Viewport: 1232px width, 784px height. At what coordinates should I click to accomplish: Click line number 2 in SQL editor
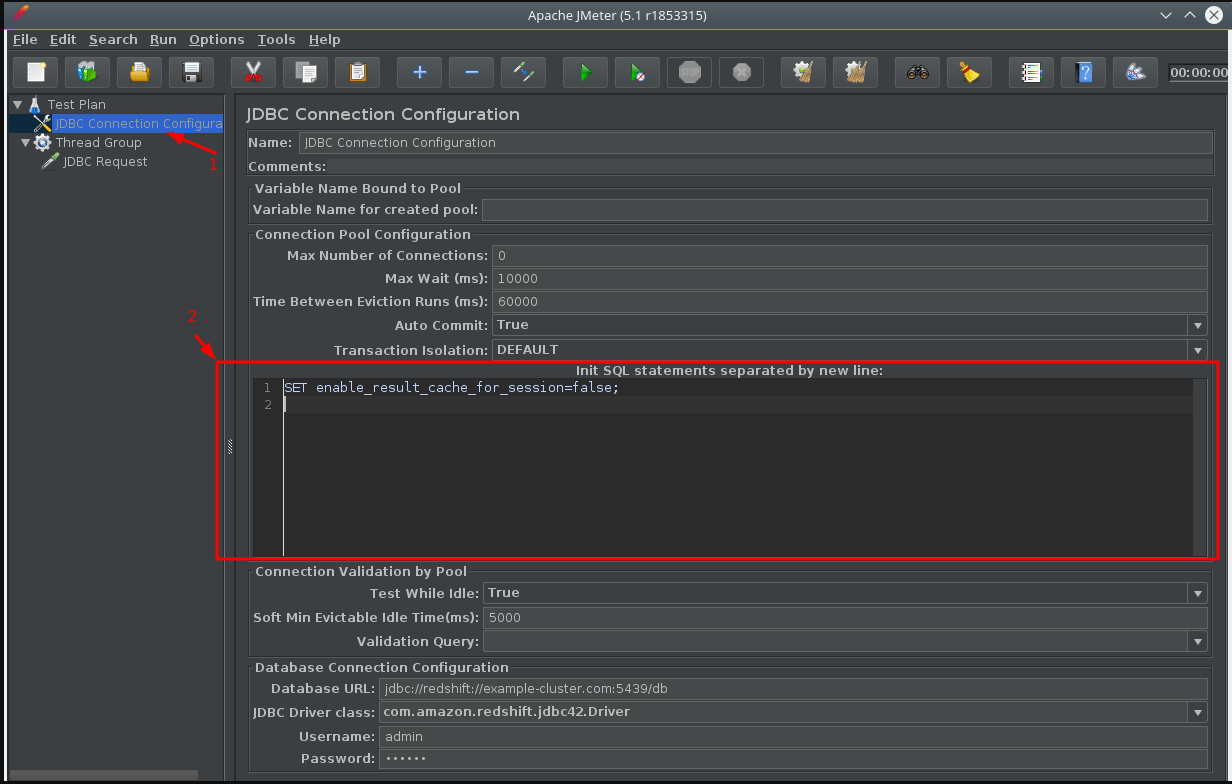click(x=268, y=405)
